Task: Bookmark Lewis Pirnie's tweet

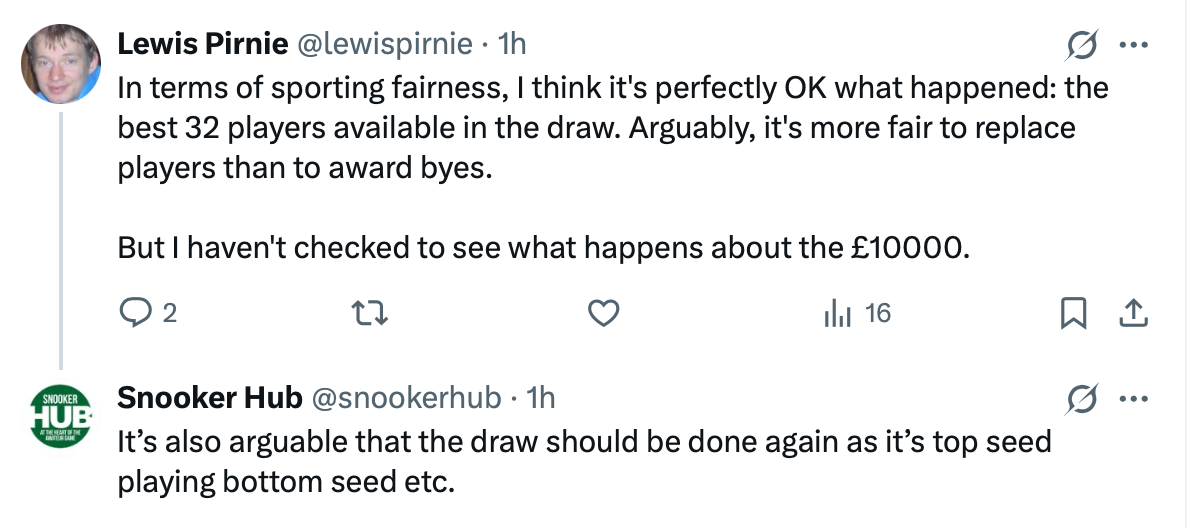Action: (1072, 314)
